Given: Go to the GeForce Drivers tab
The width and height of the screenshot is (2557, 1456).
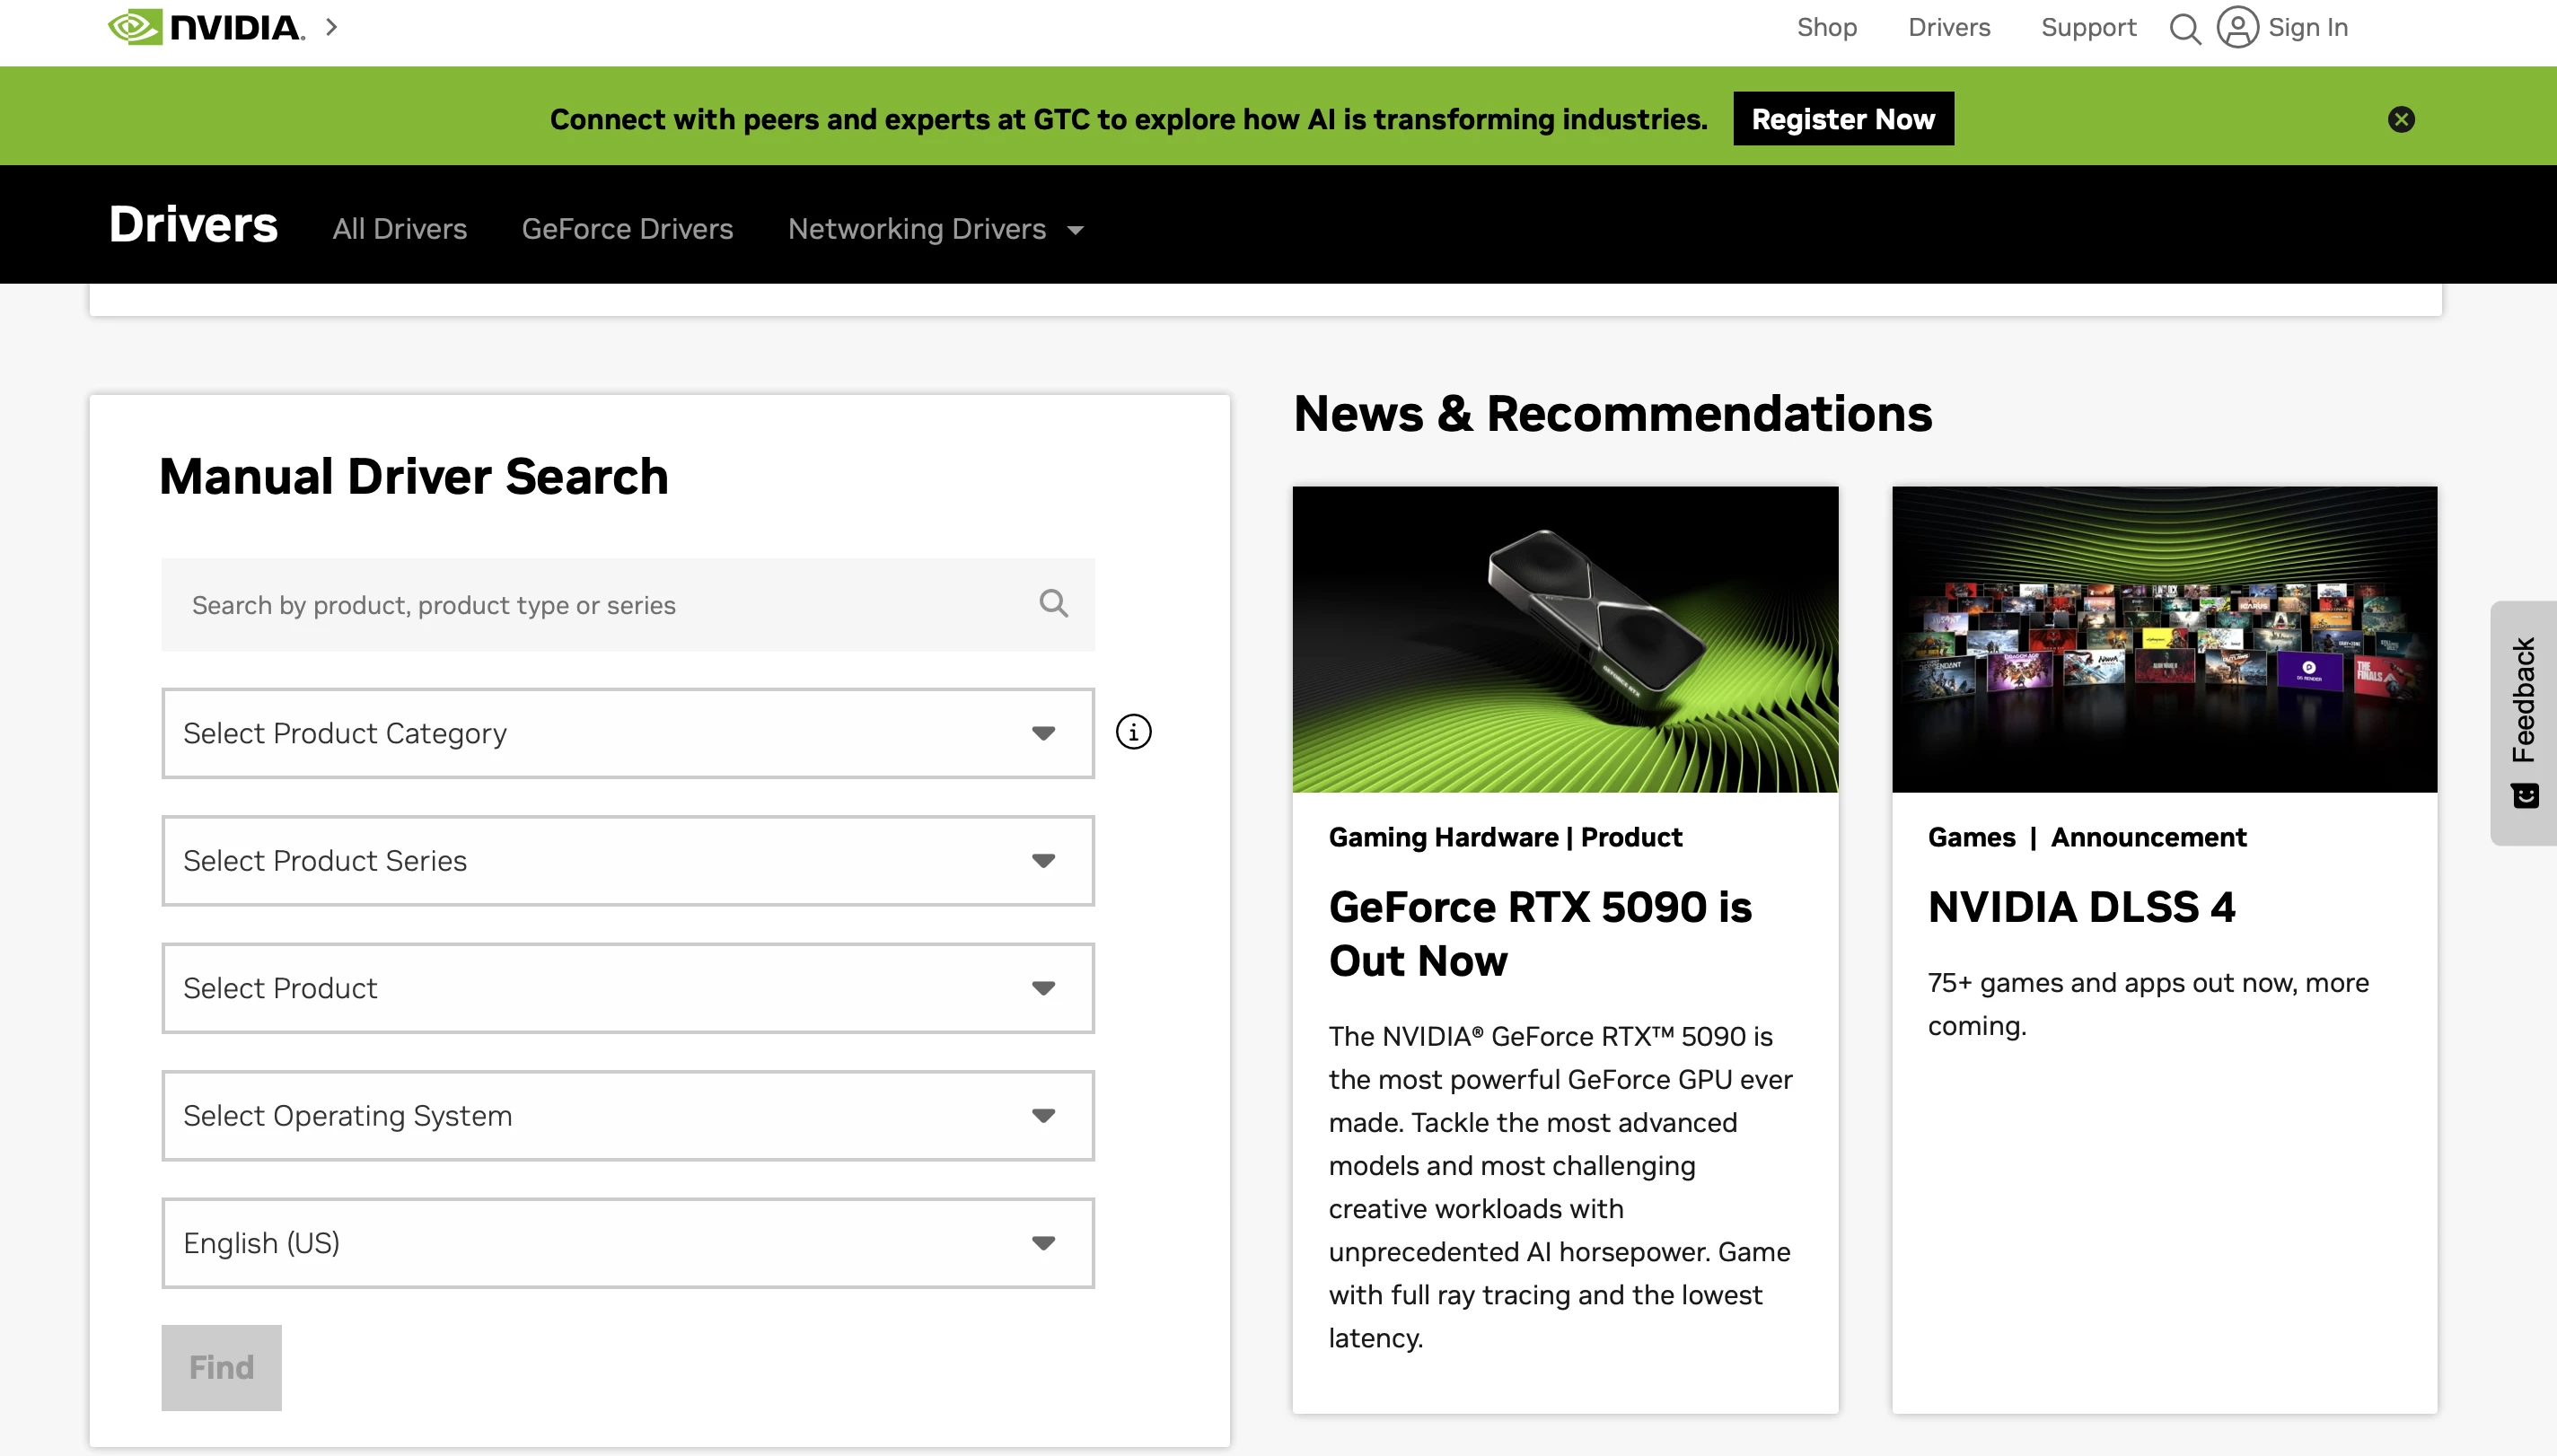Looking at the screenshot, I should pyautogui.click(x=627, y=229).
